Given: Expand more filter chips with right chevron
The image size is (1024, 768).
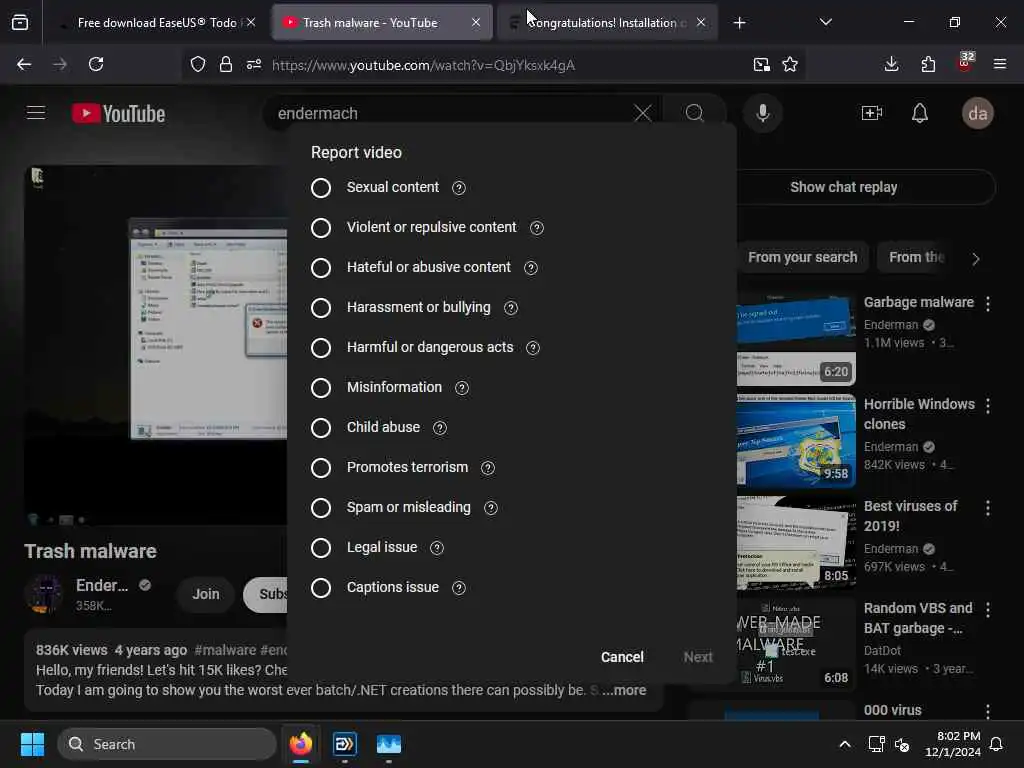Looking at the screenshot, I should click(976, 259).
